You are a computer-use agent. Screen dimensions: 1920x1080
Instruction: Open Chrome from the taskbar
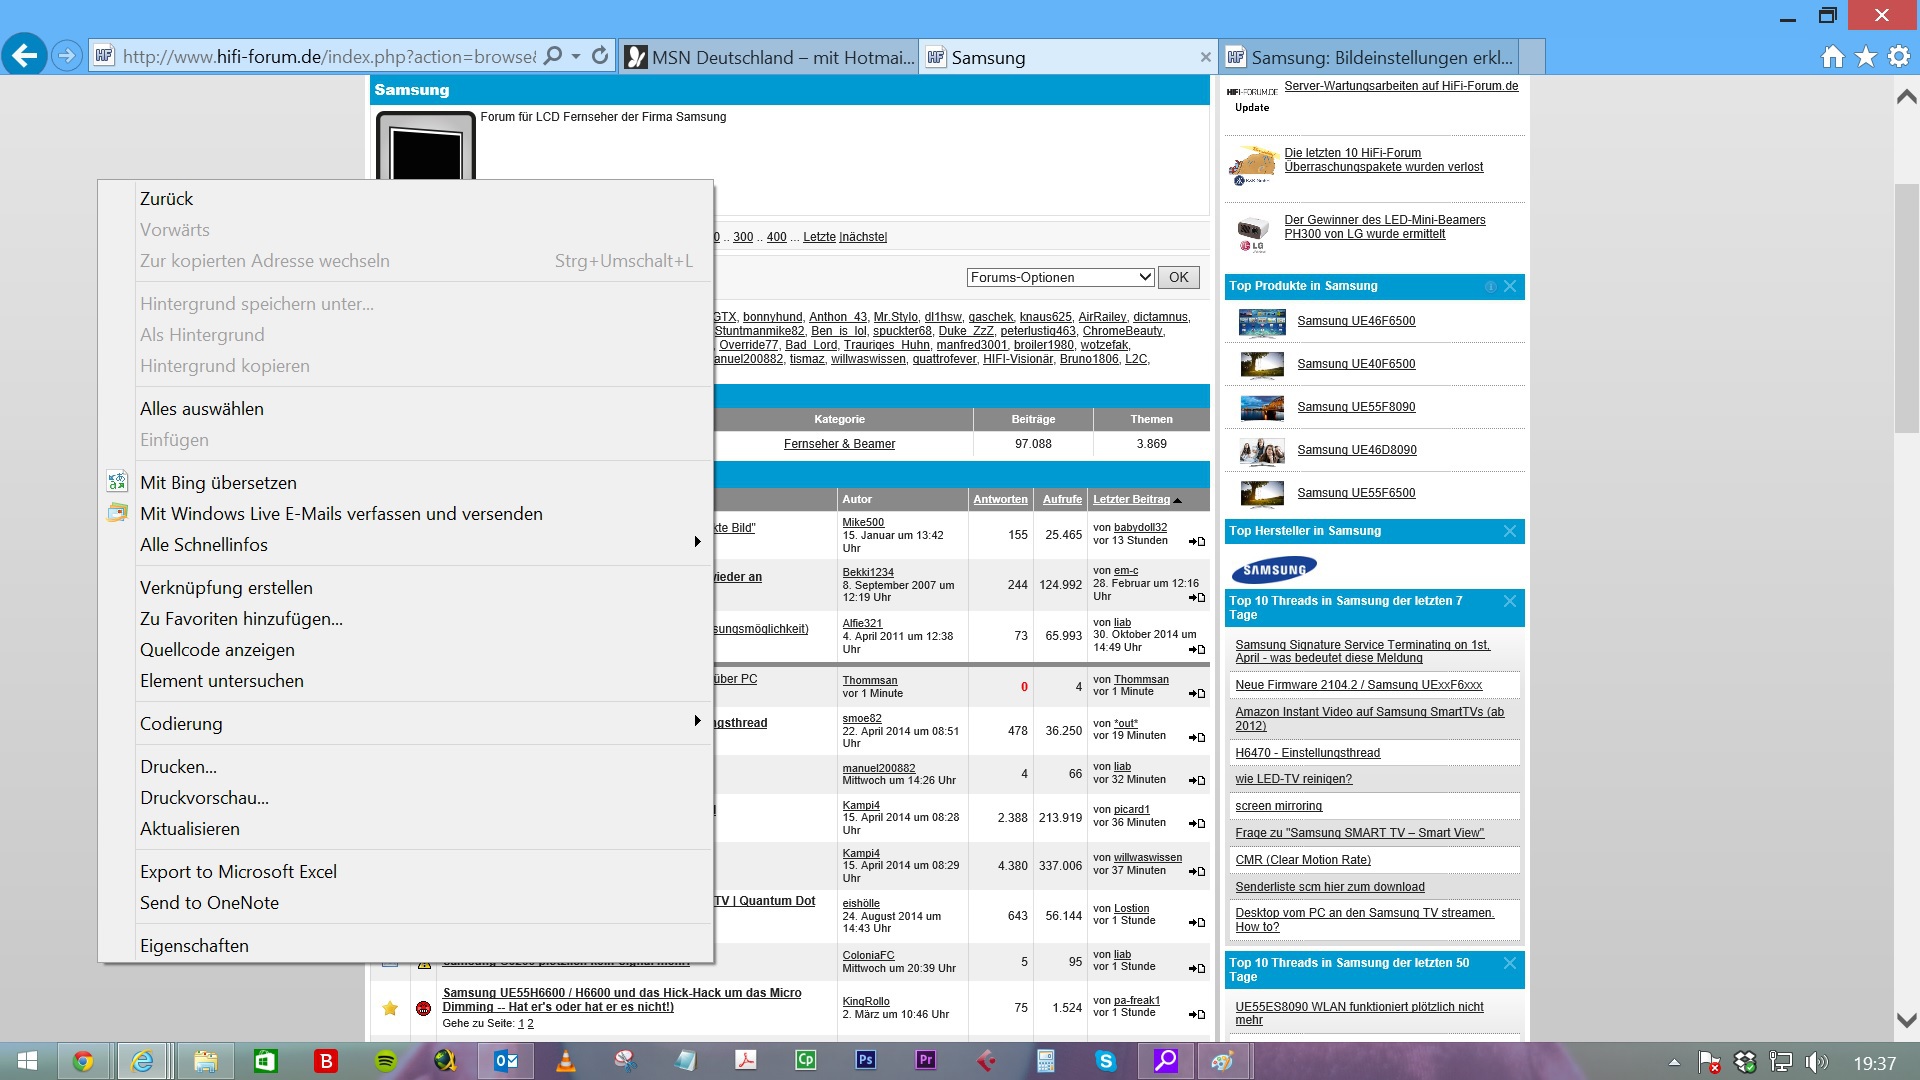coord(83,1061)
